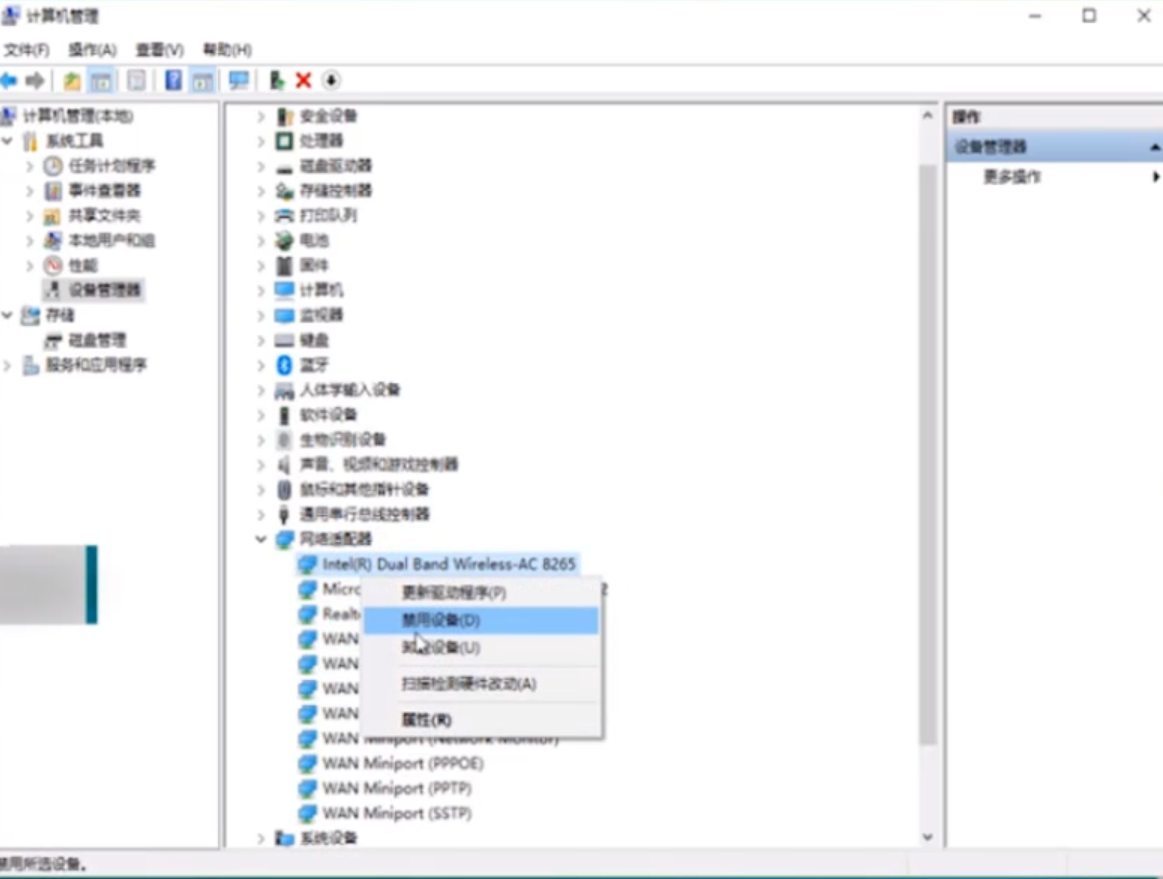Open the 查看(V) menu
1163x879 pixels.
(x=159, y=50)
